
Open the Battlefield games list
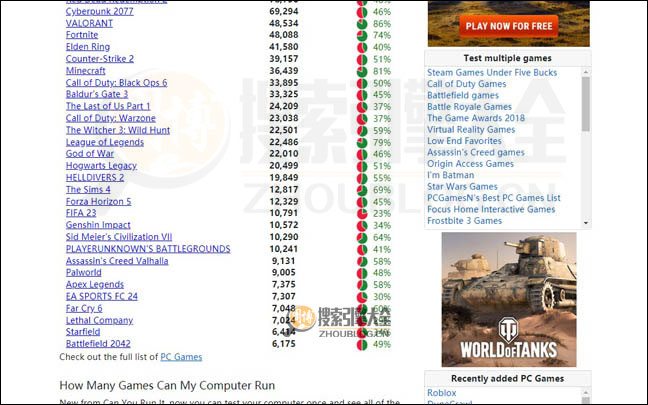tap(463, 95)
